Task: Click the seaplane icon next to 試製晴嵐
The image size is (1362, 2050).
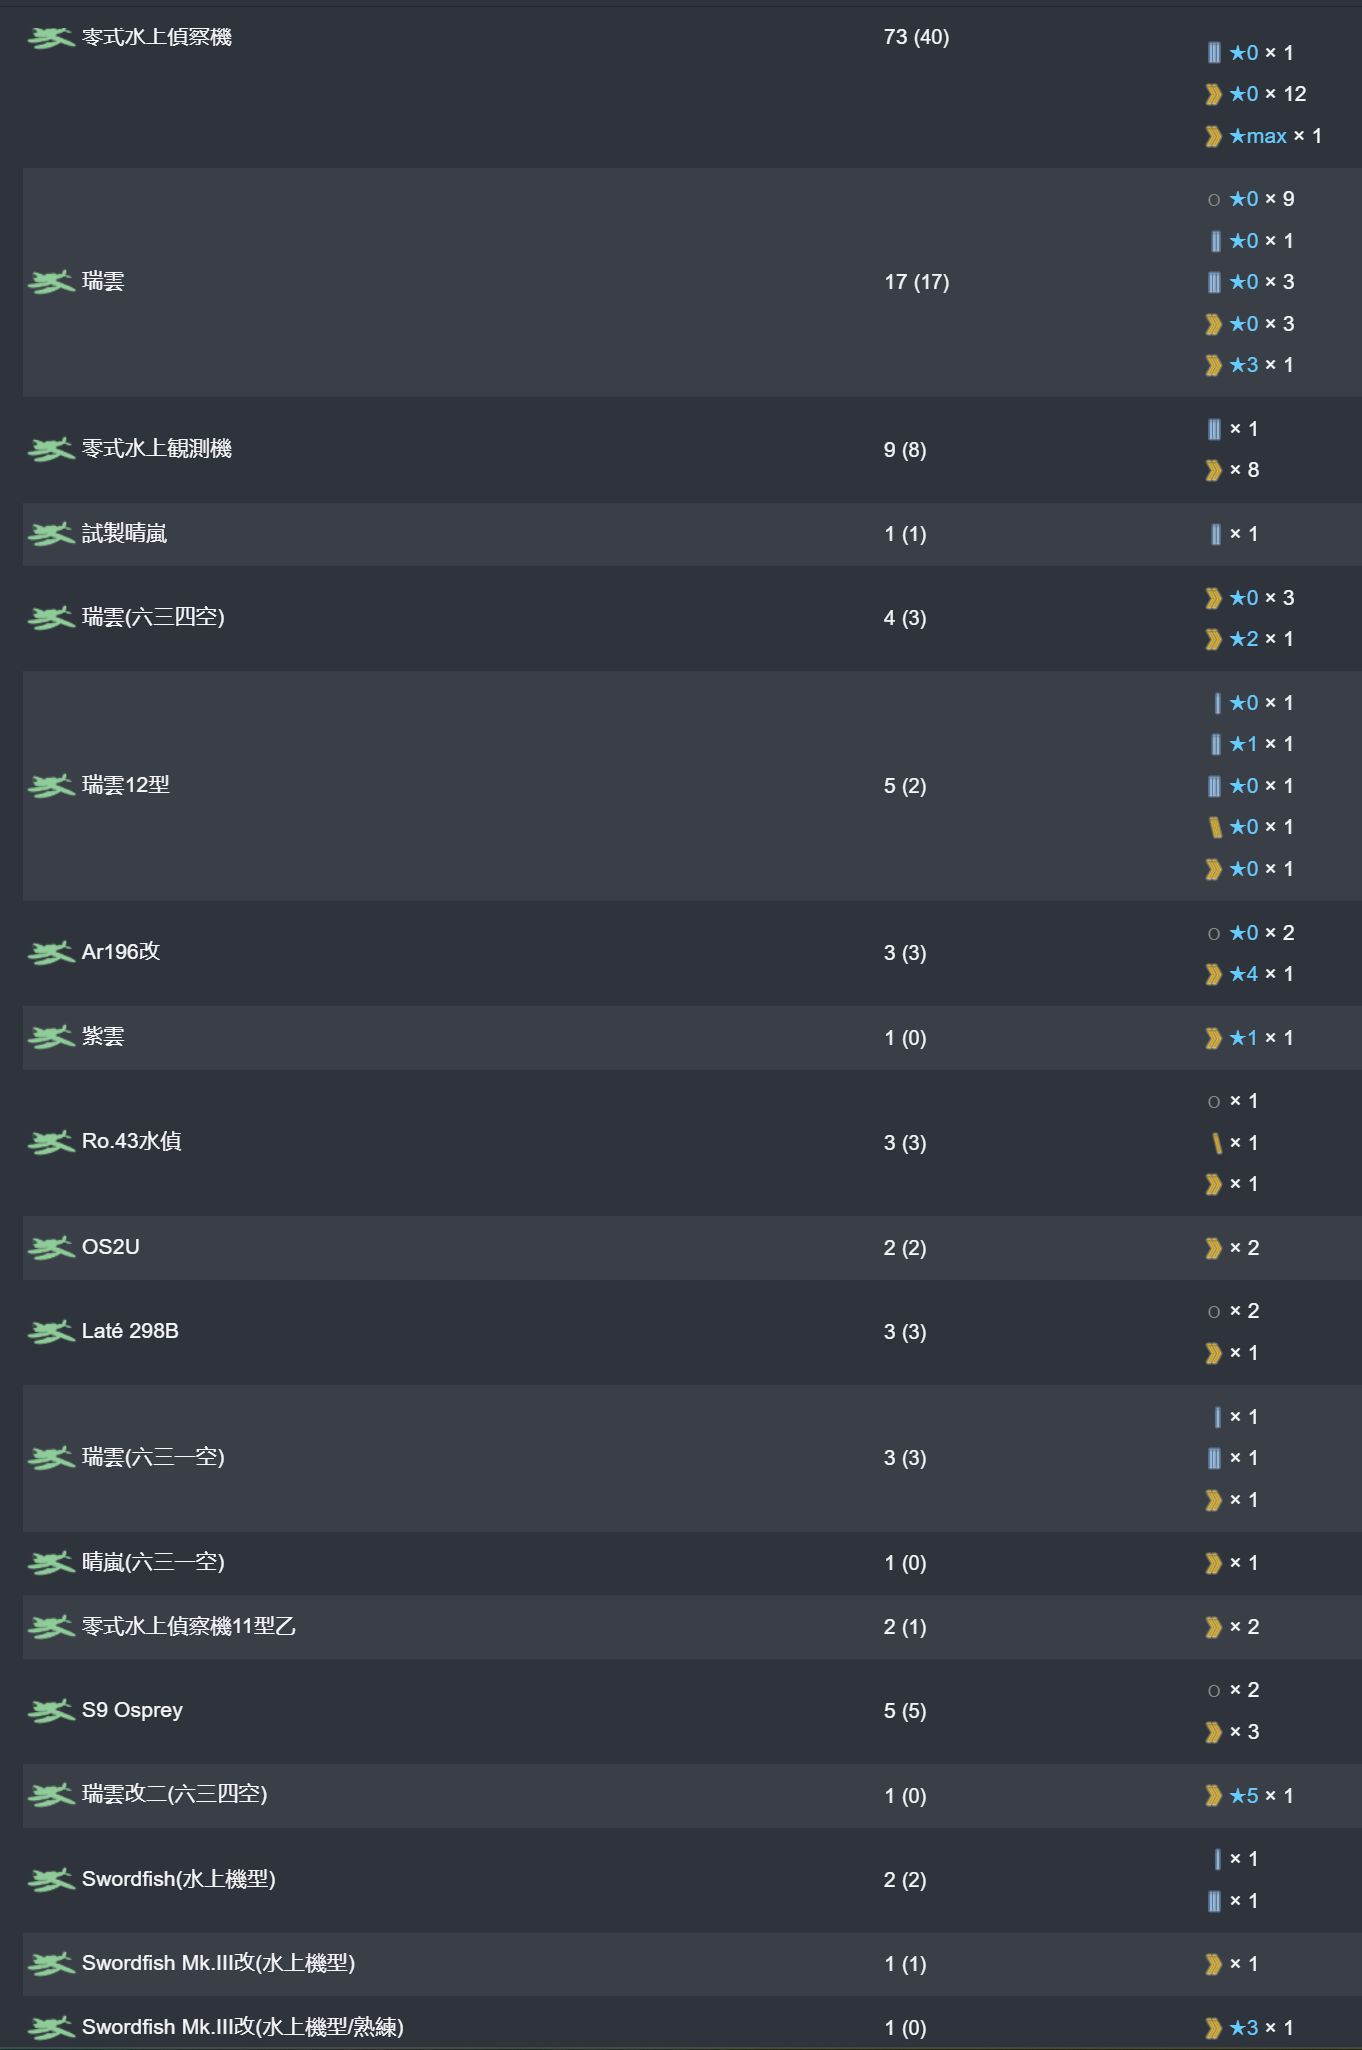Action: (x=51, y=535)
